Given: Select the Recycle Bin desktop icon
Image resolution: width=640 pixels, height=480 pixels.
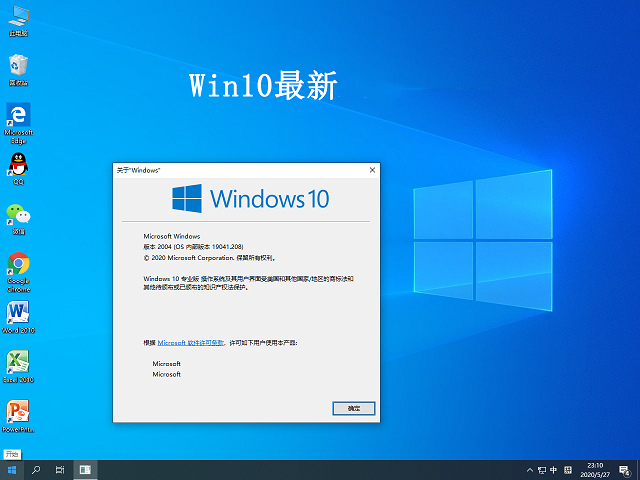Looking at the screenshot, I should pyautogui.click(x=18, y=66).
